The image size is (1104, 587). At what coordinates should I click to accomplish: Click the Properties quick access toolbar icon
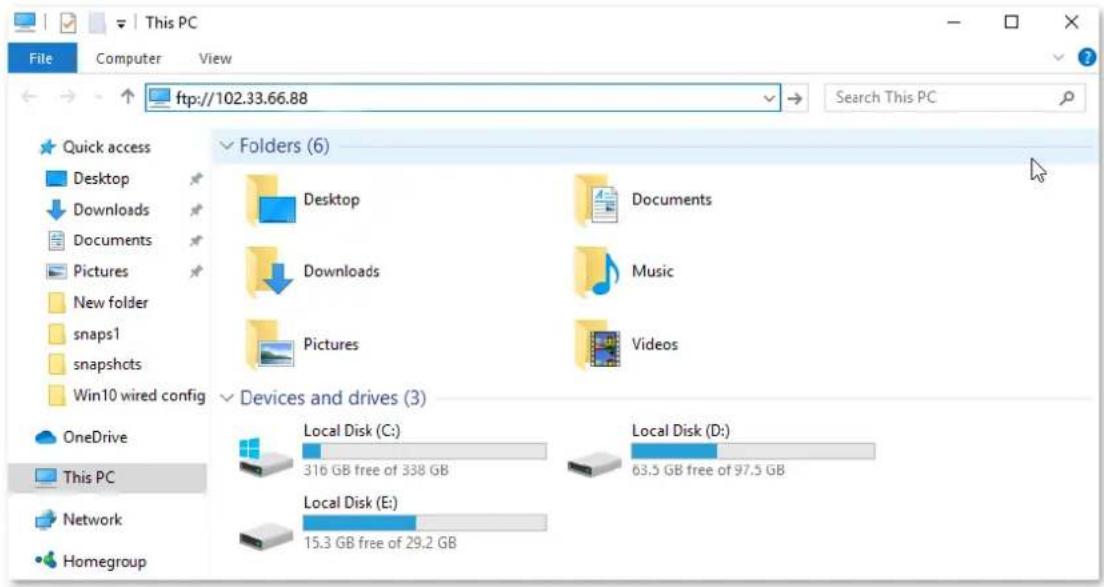pyautogui.click(x=68, y=23)
